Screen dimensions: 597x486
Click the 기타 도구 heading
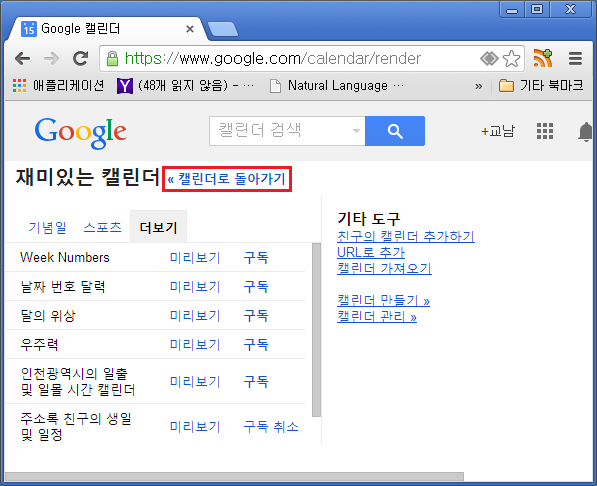369,219
